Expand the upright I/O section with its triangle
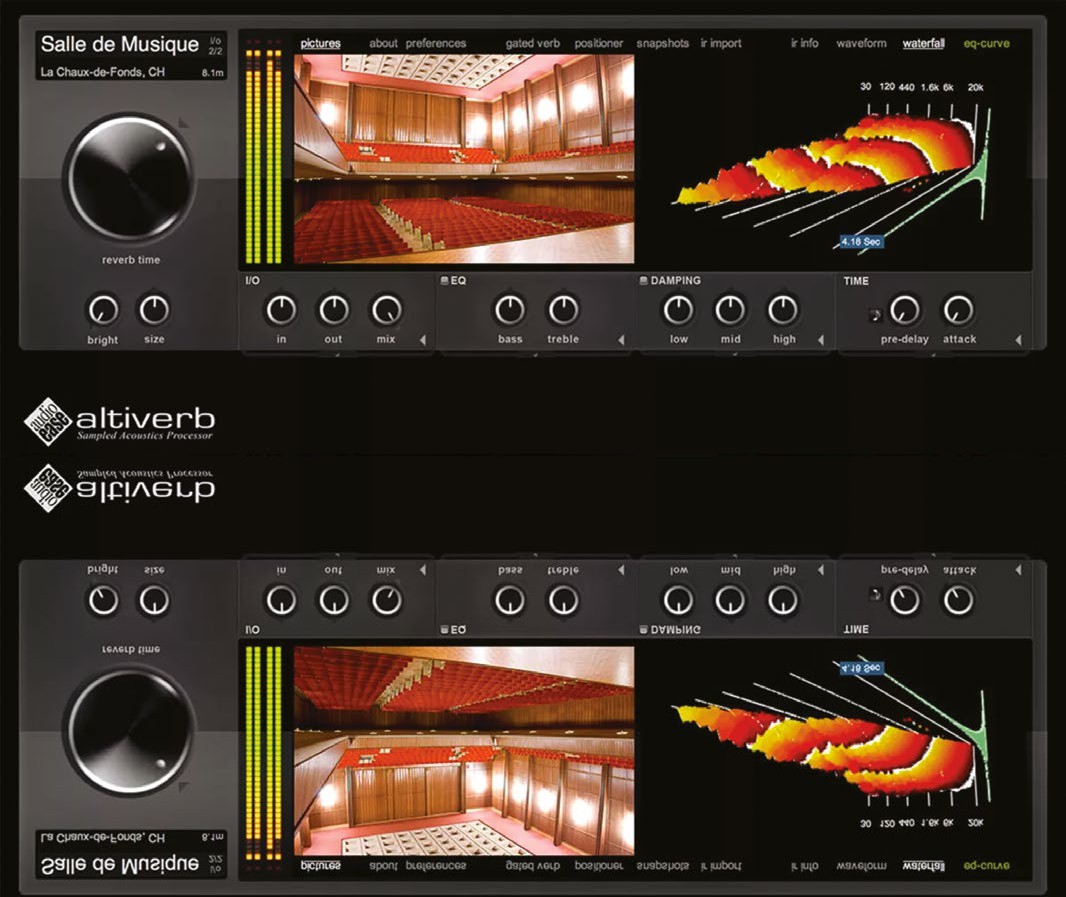 tap(423, 339)
